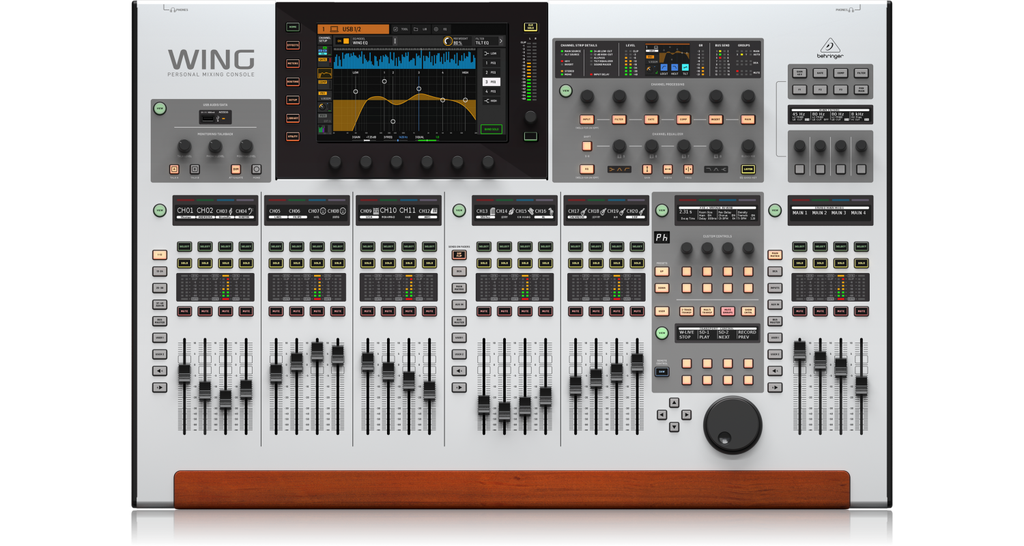
Task: Toggle MUTE on channel CH04
Action: point(246,312)
